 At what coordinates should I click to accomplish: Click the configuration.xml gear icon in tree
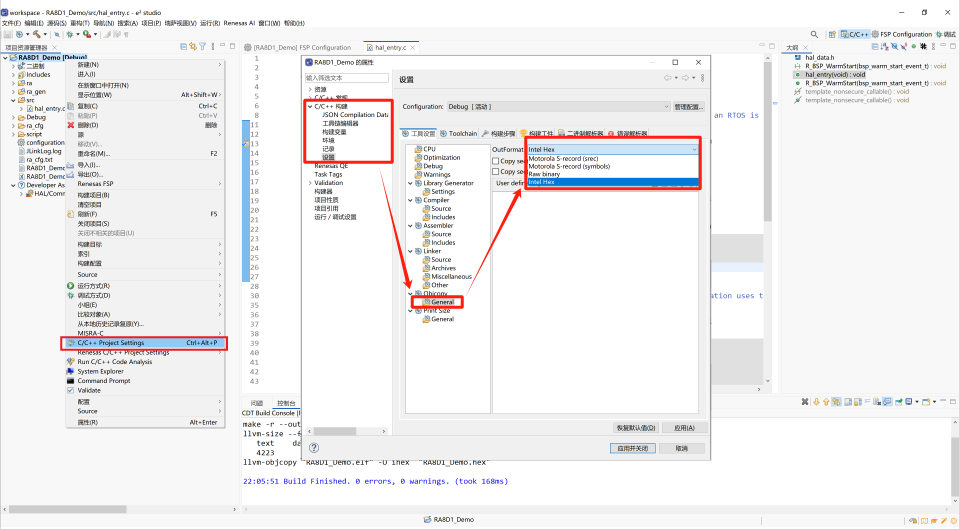coord(21,143)
